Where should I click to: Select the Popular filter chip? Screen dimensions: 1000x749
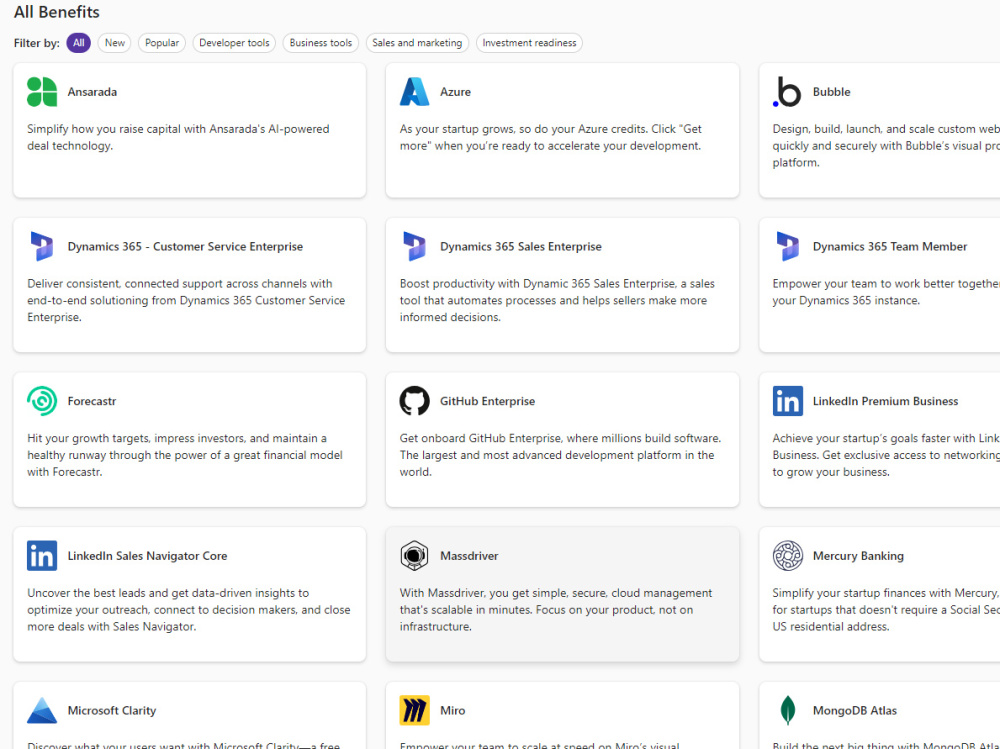tap(162, 43)
